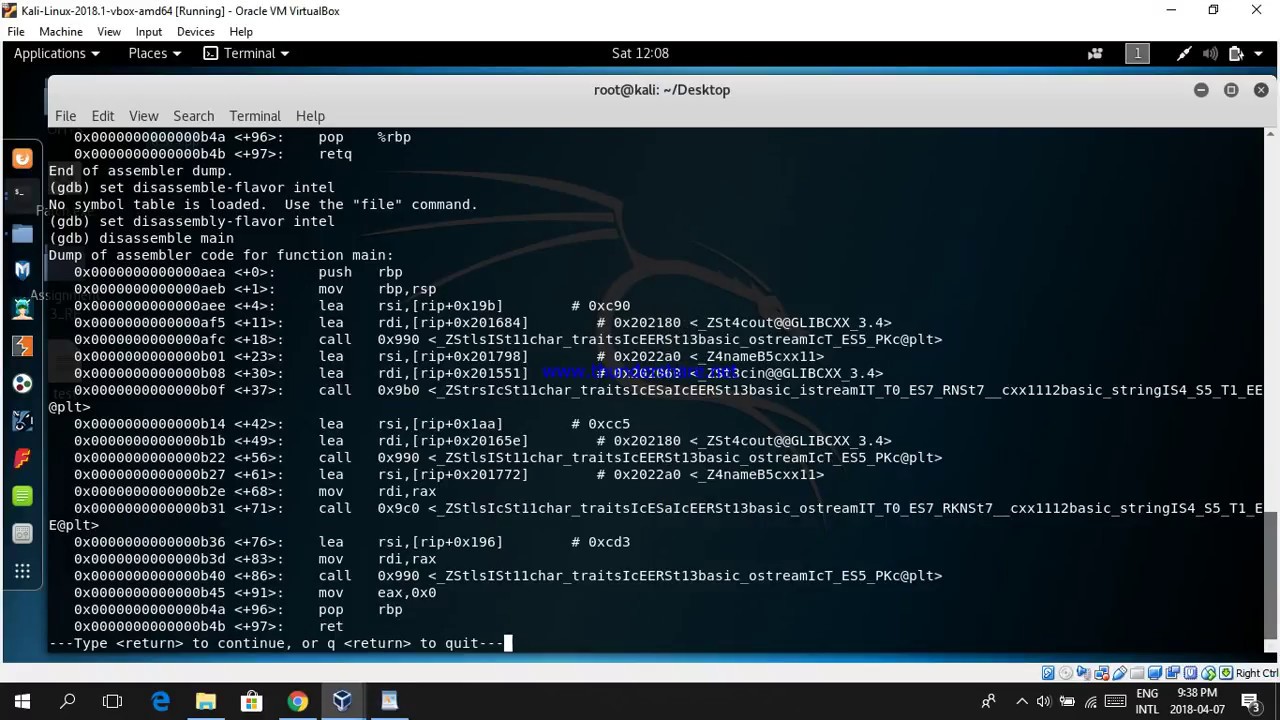Click VirtualBox keyboard capture arrow indicator

coord(1226,673)
